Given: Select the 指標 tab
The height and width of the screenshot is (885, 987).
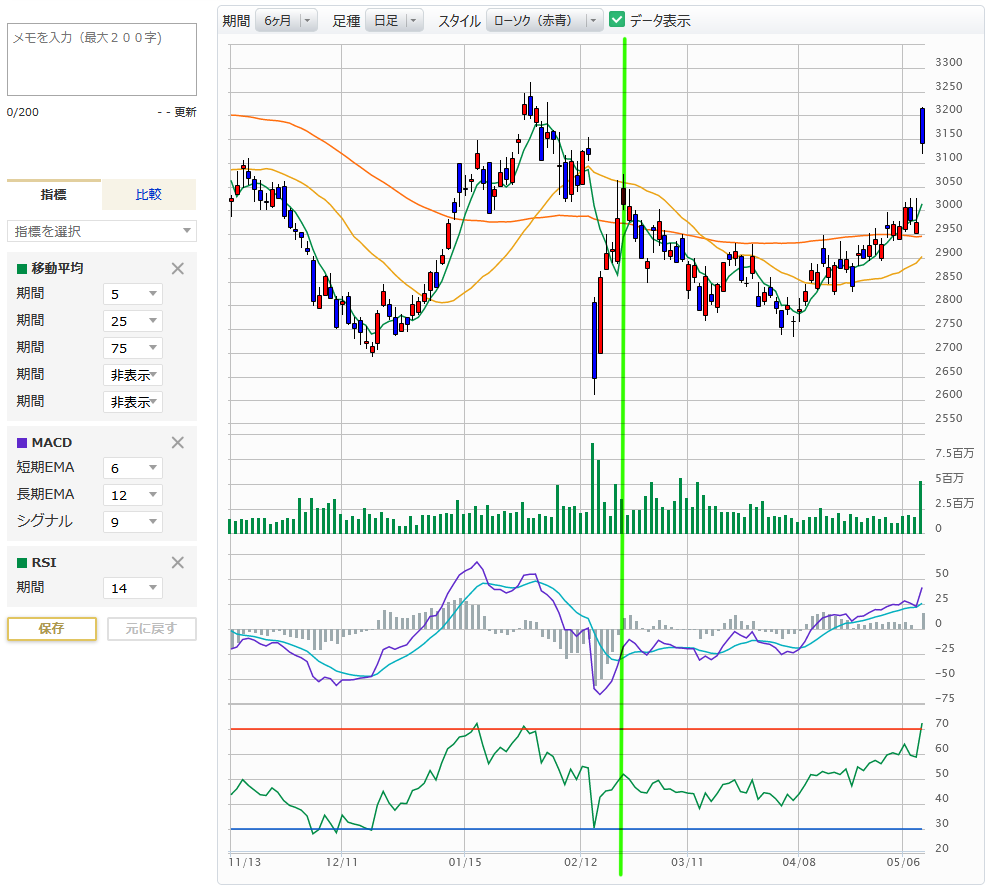Looking at the screenshot, I should coord(54,194).
